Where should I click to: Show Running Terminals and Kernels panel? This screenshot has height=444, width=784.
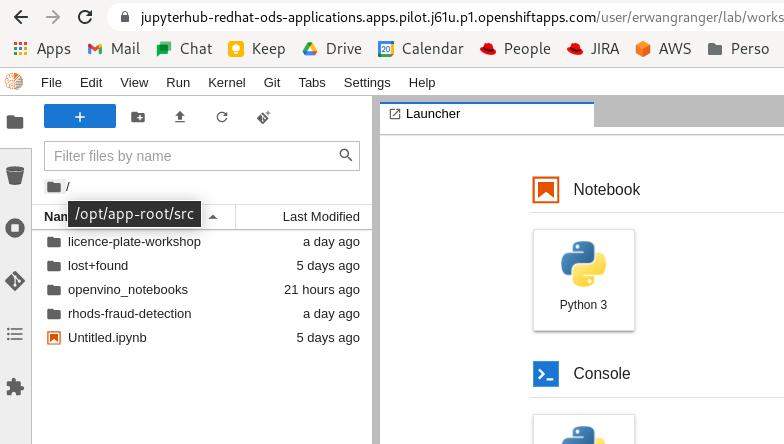click(15, 228)
